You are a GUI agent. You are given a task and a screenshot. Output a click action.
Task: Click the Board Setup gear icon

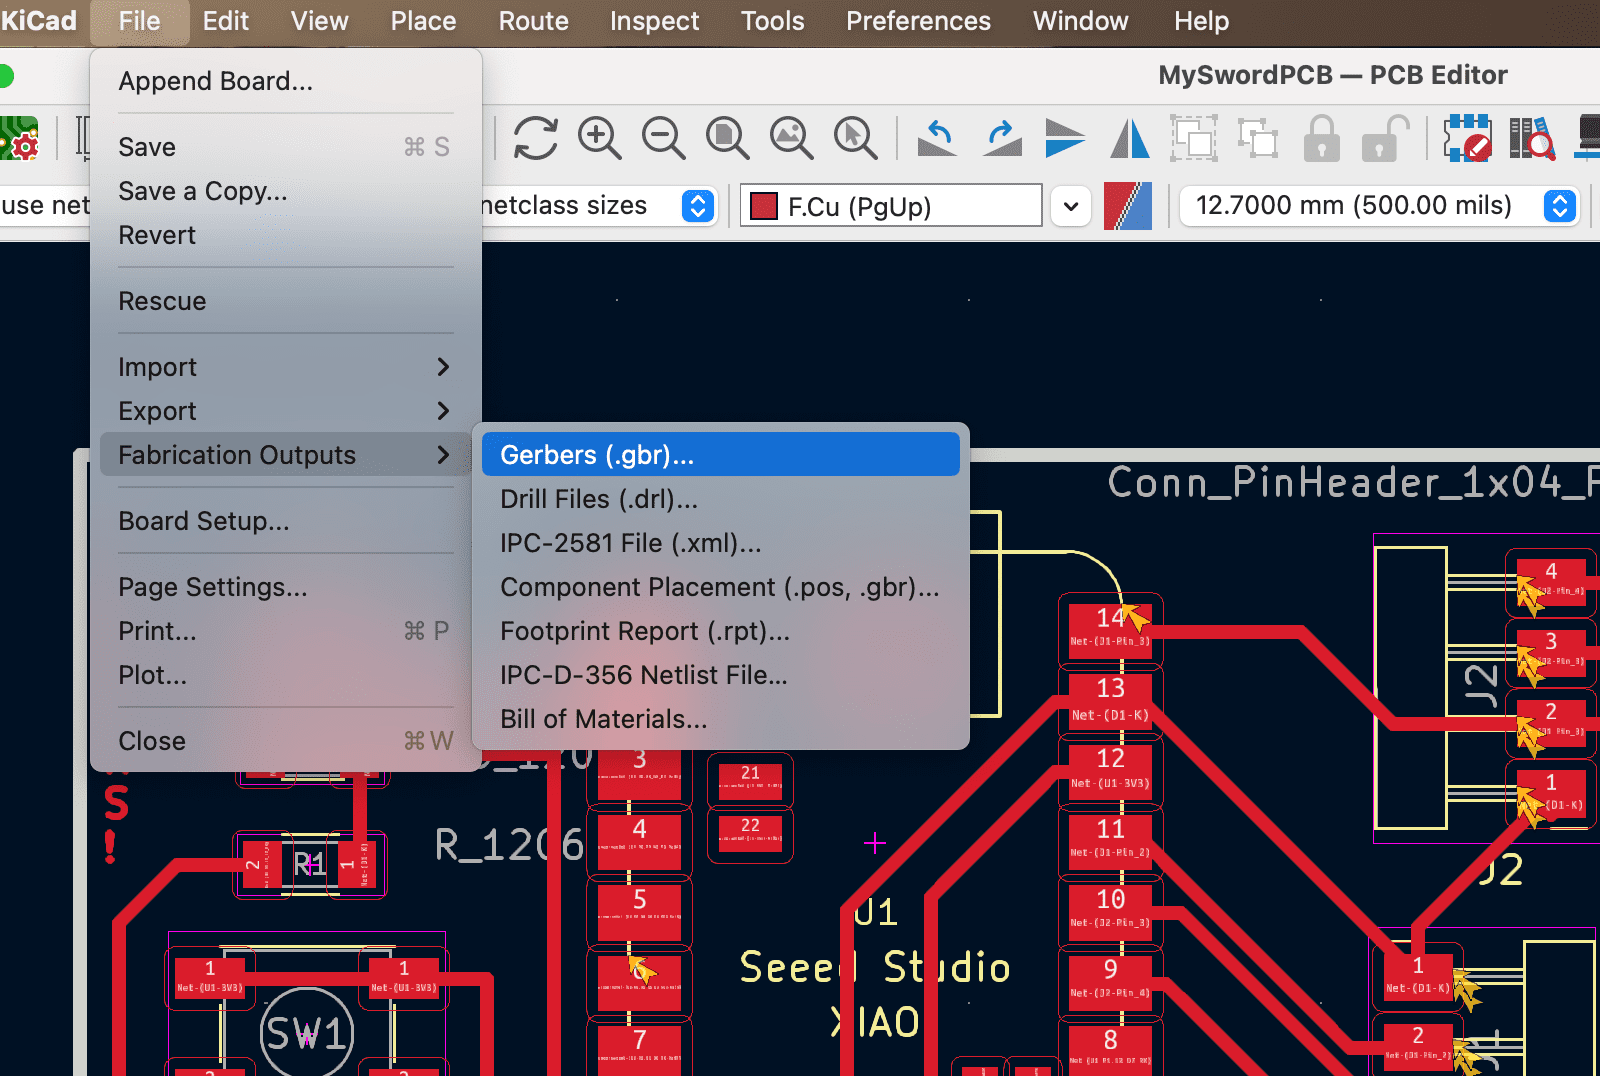tap(20, 138)
